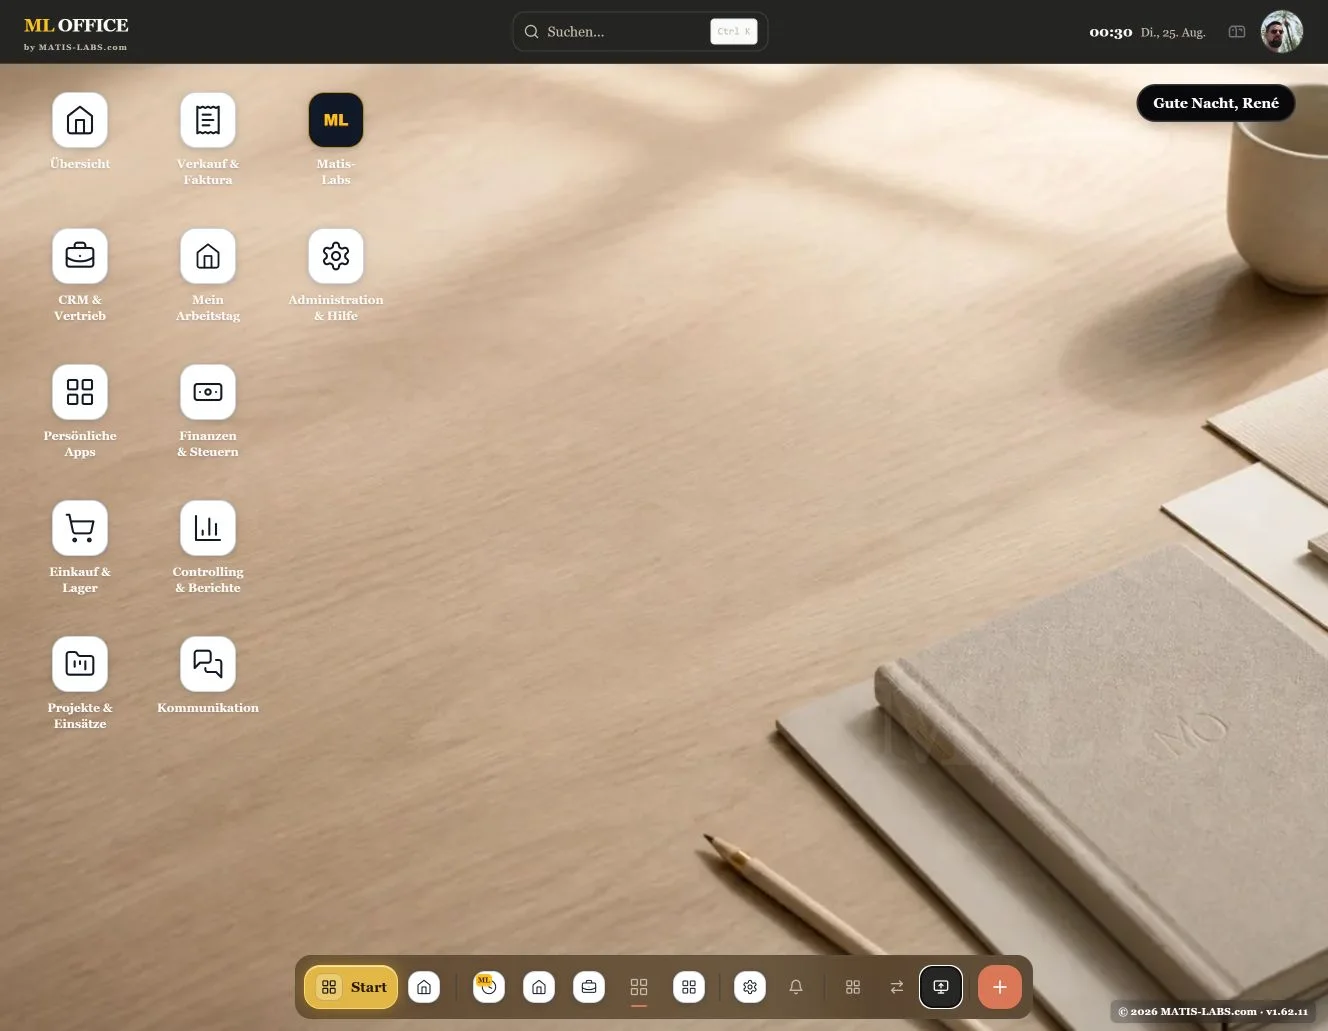This screenshot has height=1031, width=1328.
Task: Open the ML clock icon in dock
Action: pyautogui.click(x=489, y=987)
